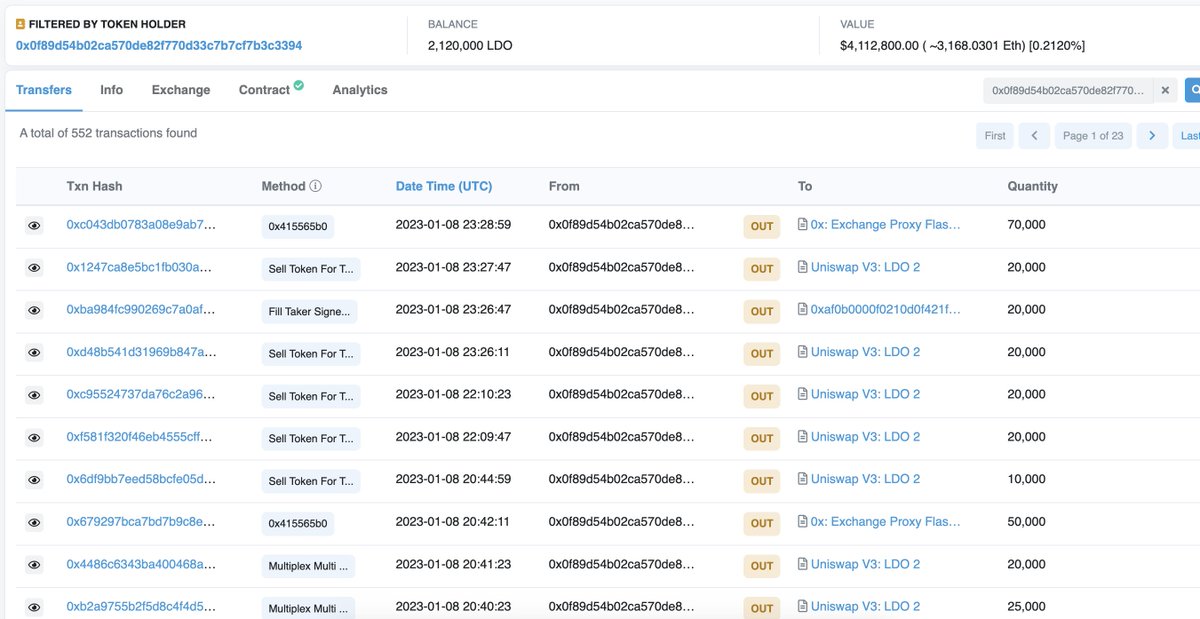
Task: Open details eye icon for 0xd48b541d31969b847a transaction
Action: coord(34,353)
